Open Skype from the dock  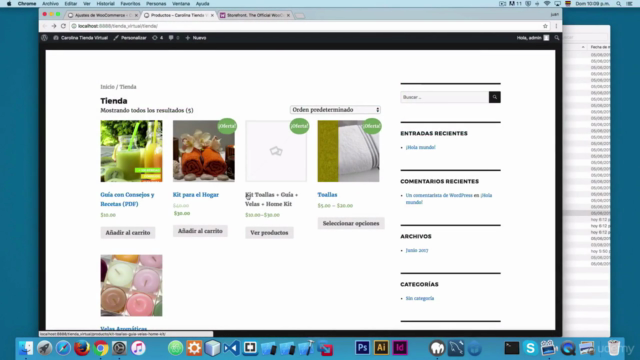point(530,348)
